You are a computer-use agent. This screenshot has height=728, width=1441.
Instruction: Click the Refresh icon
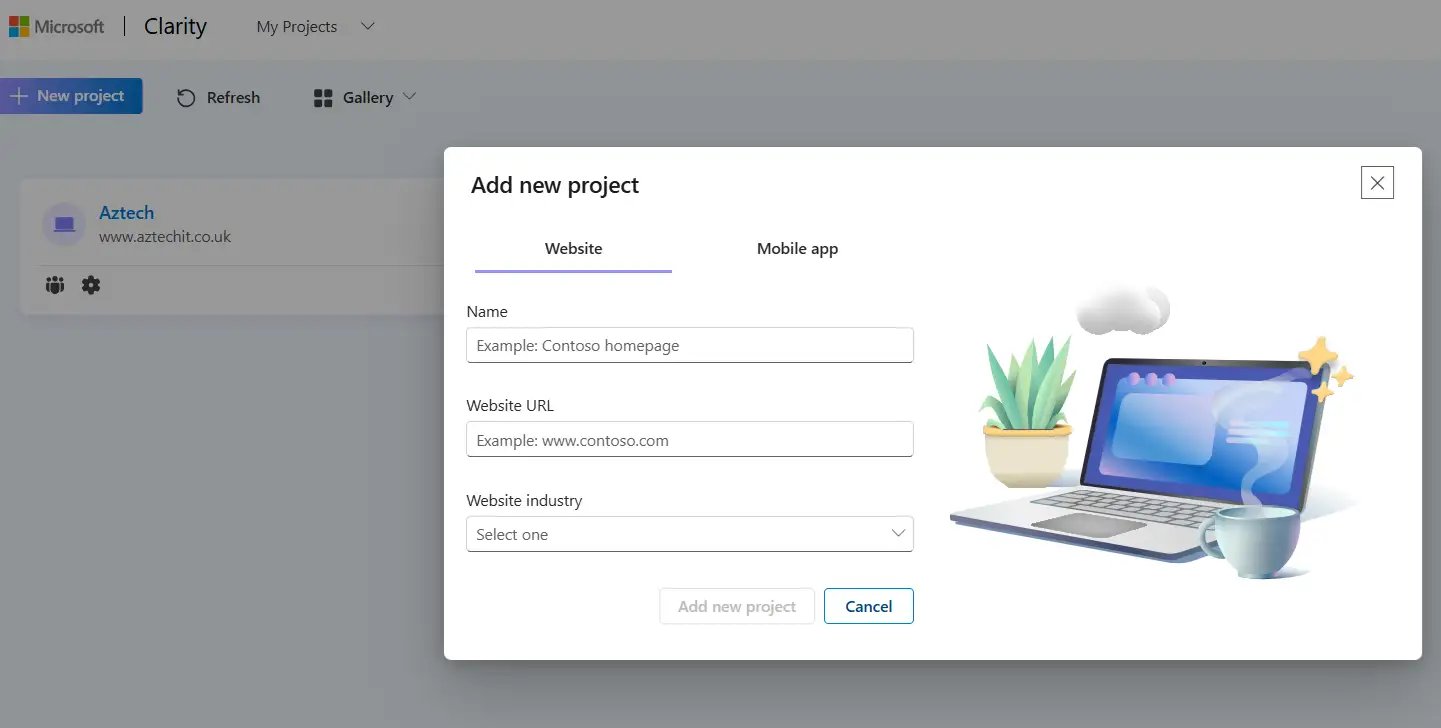tap(185, 97)
